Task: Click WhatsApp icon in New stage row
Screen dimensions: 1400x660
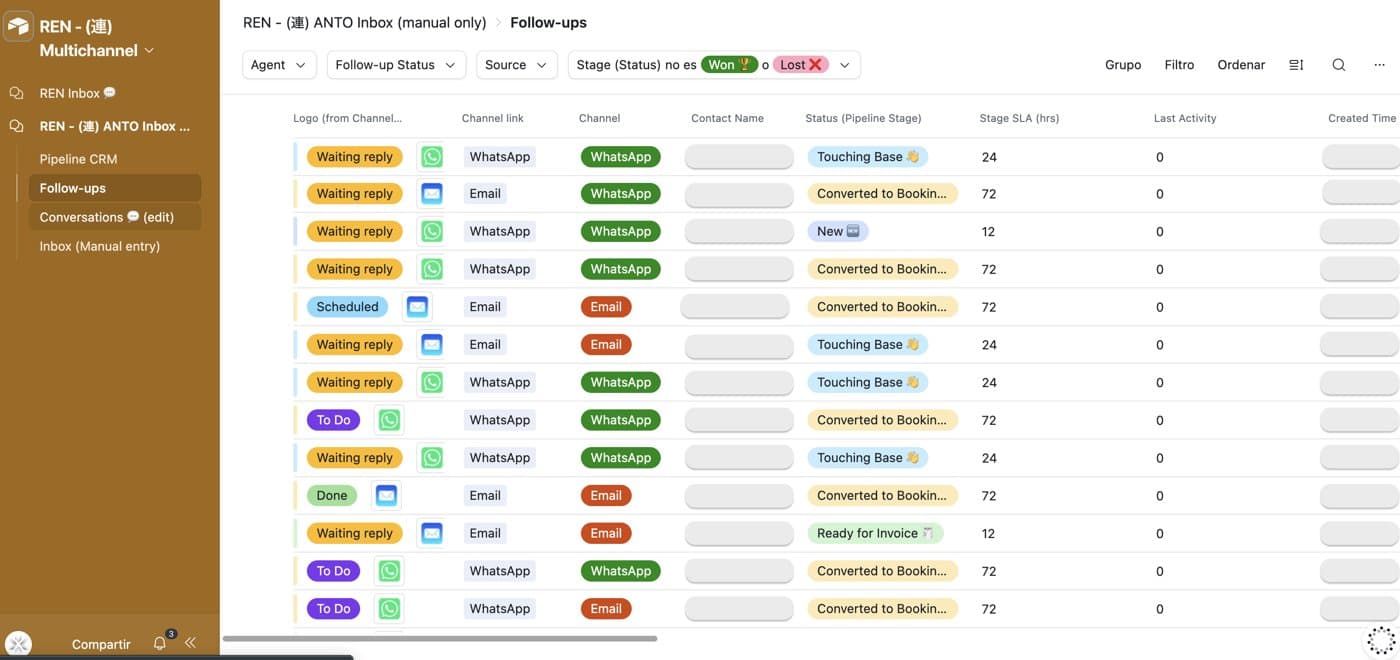Action: pyautogui.click(x=432, y=231)
